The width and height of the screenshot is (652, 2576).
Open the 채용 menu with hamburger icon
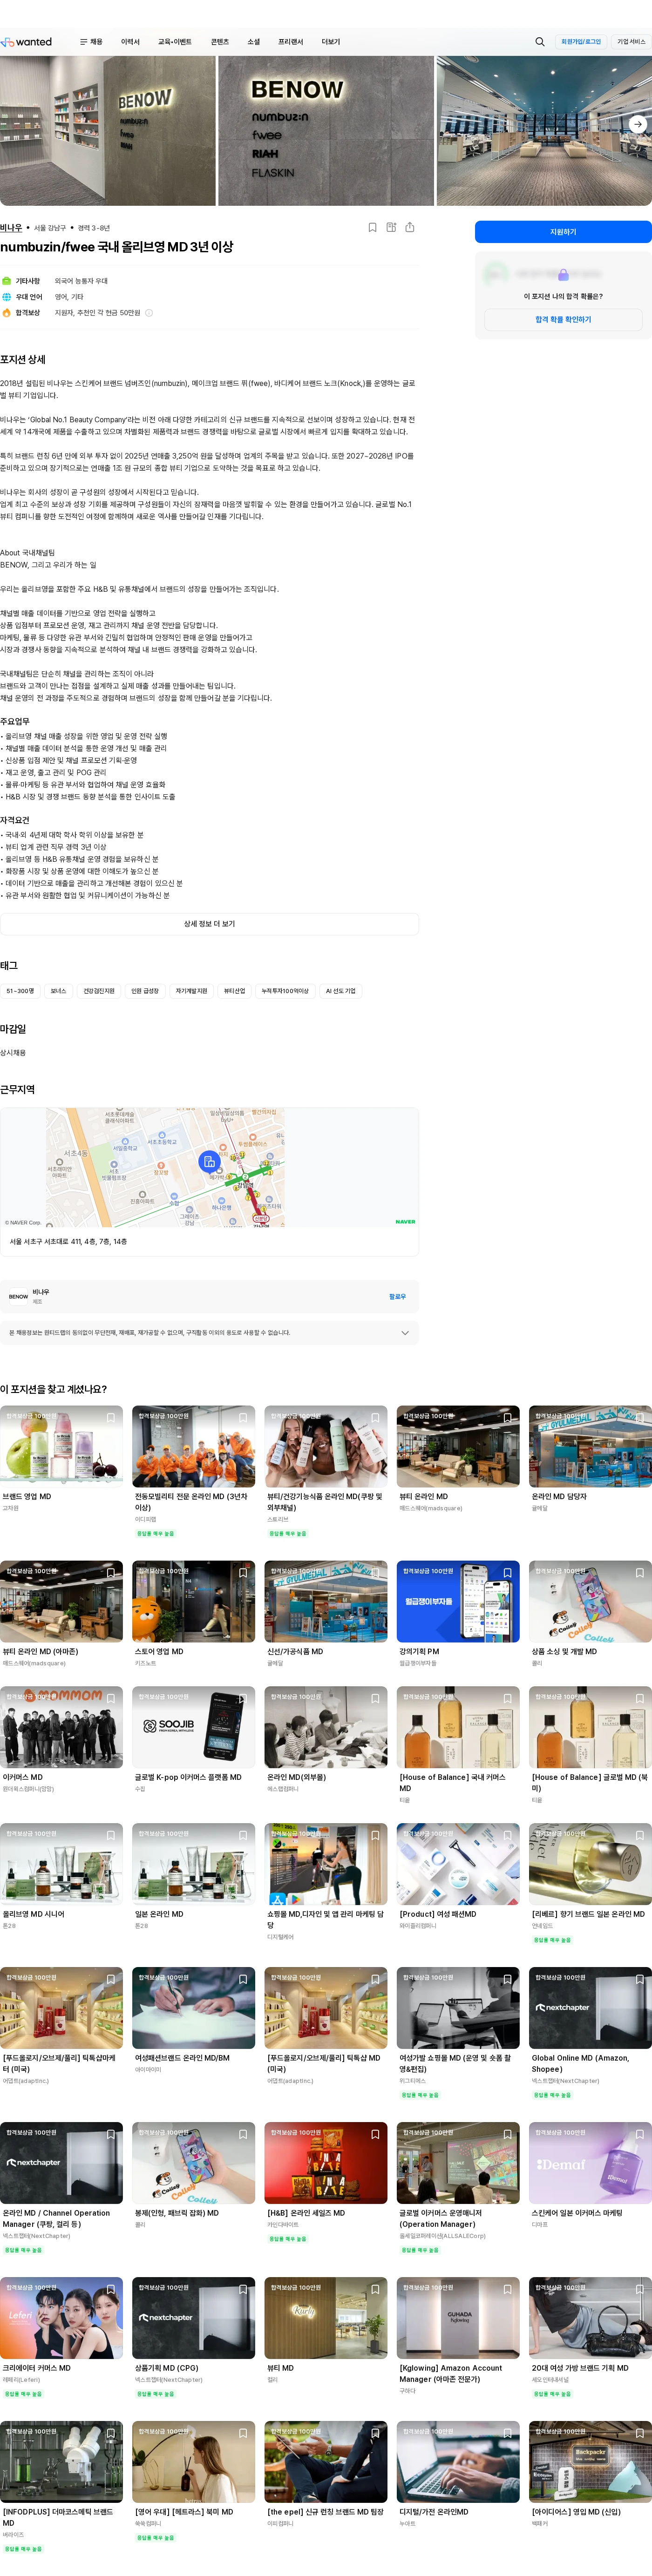(91, 42)
